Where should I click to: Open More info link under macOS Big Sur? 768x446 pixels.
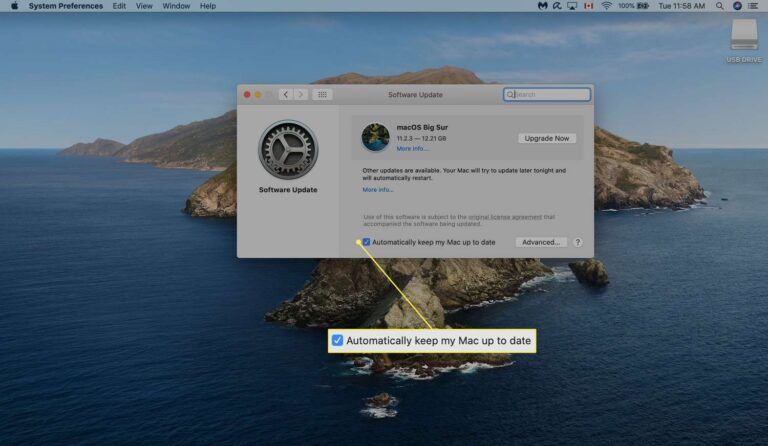pos(412,148)
